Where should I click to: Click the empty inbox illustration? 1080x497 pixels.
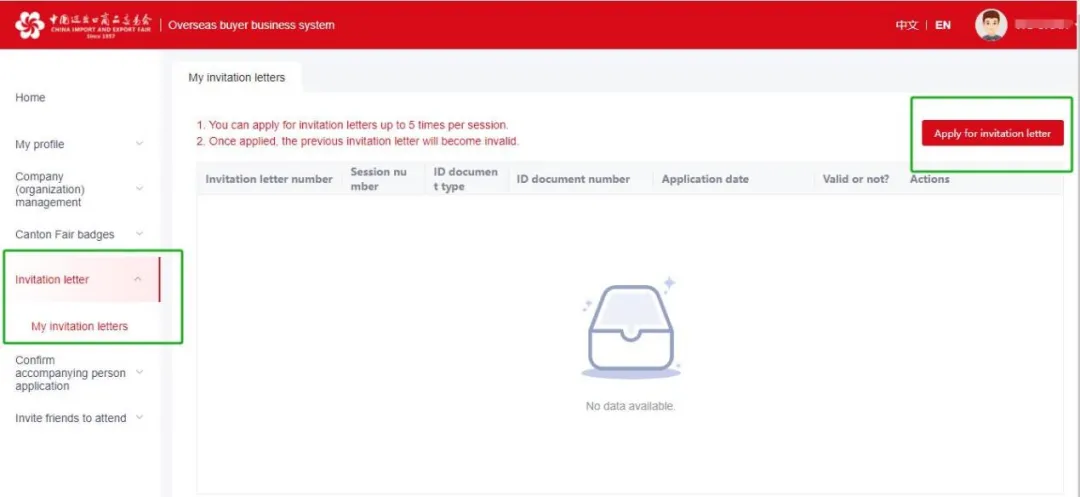[630, 332]
